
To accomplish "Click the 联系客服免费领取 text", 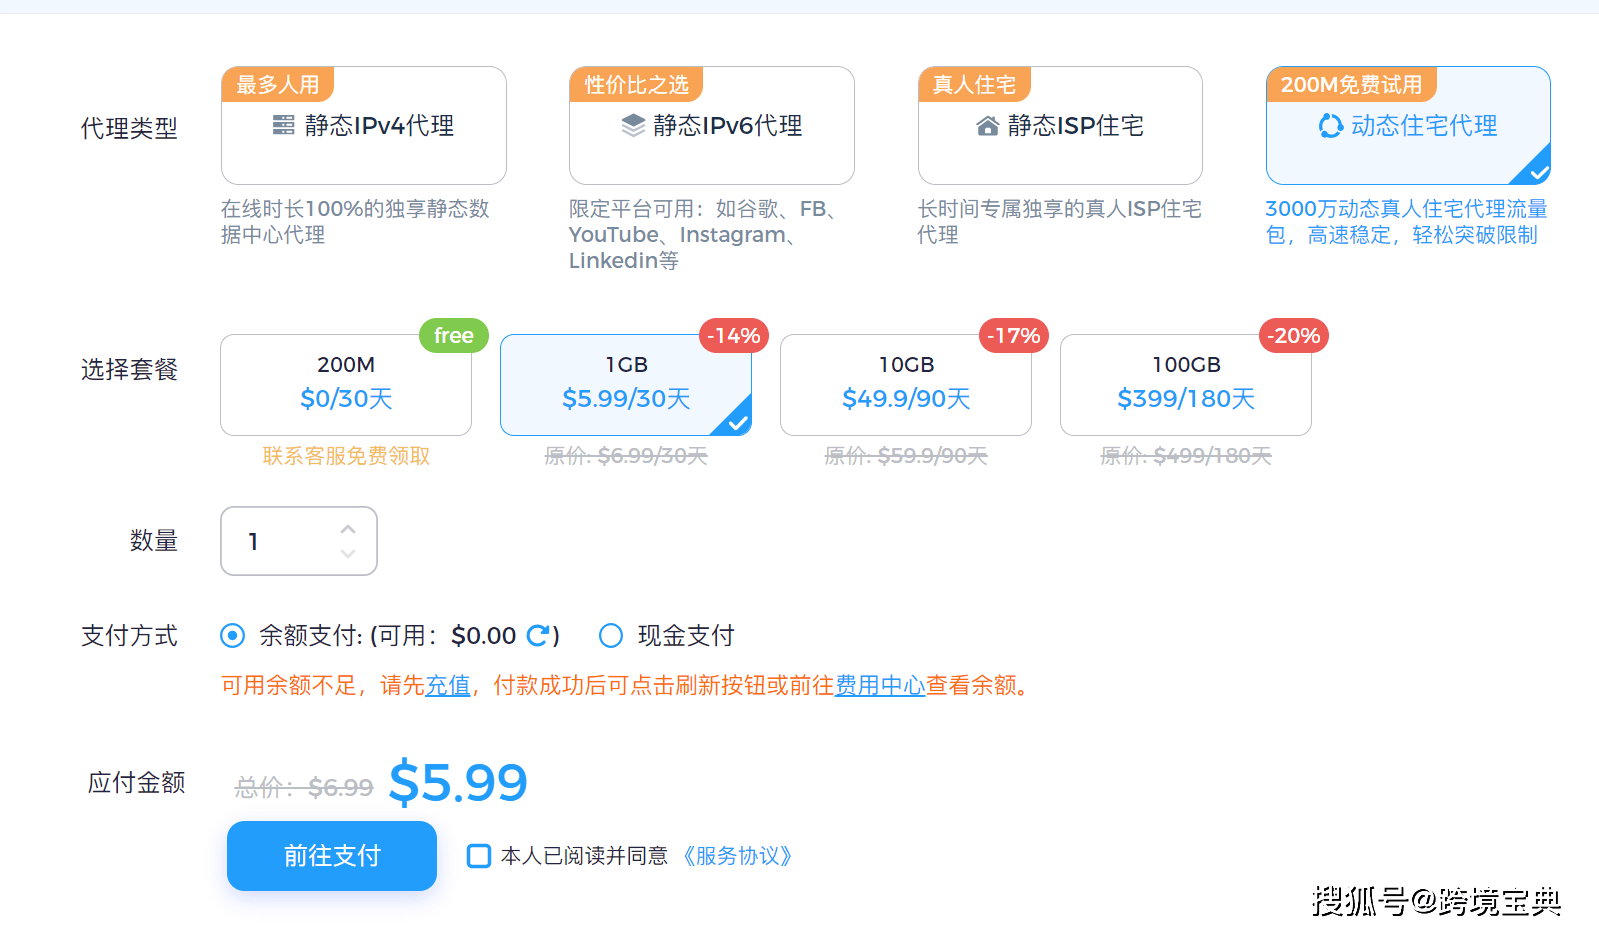I will pyautogui.click(x=346, y=456).
